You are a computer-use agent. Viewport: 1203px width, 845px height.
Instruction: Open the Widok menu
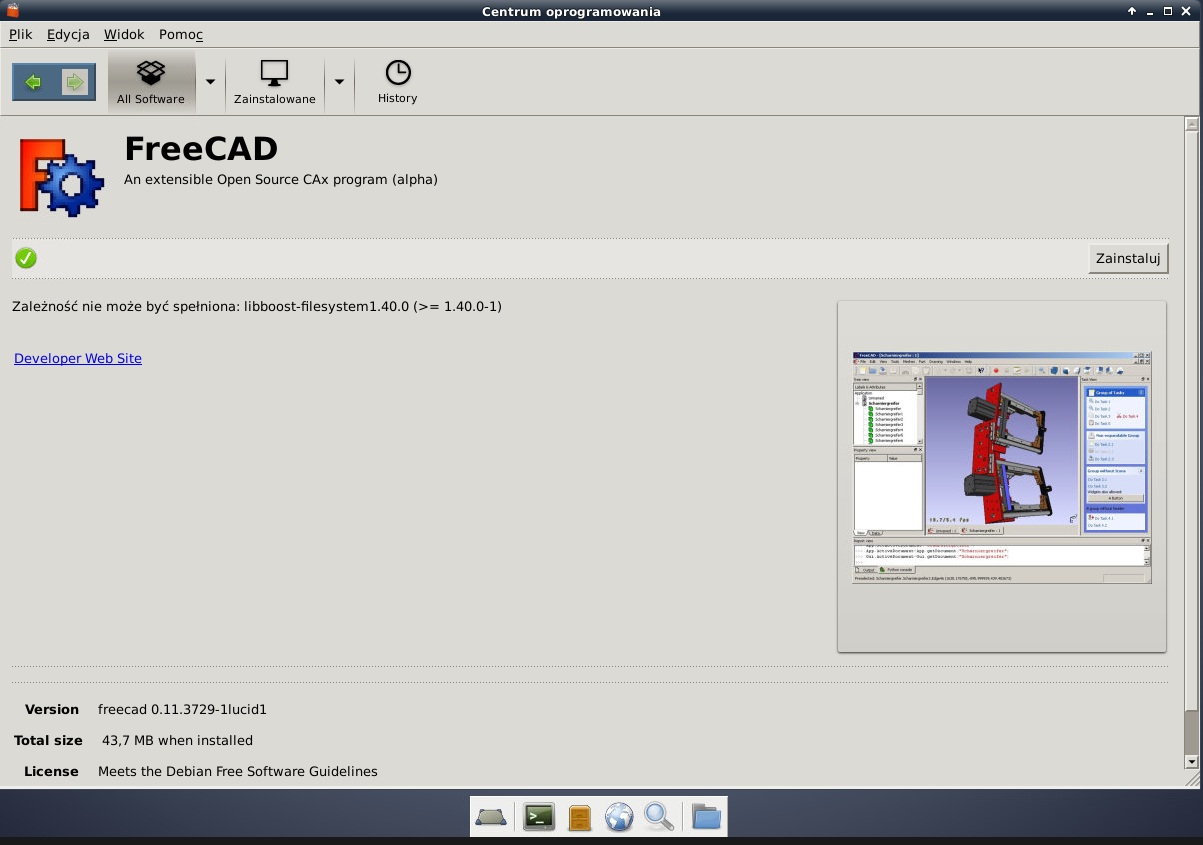tap(124, 34)
